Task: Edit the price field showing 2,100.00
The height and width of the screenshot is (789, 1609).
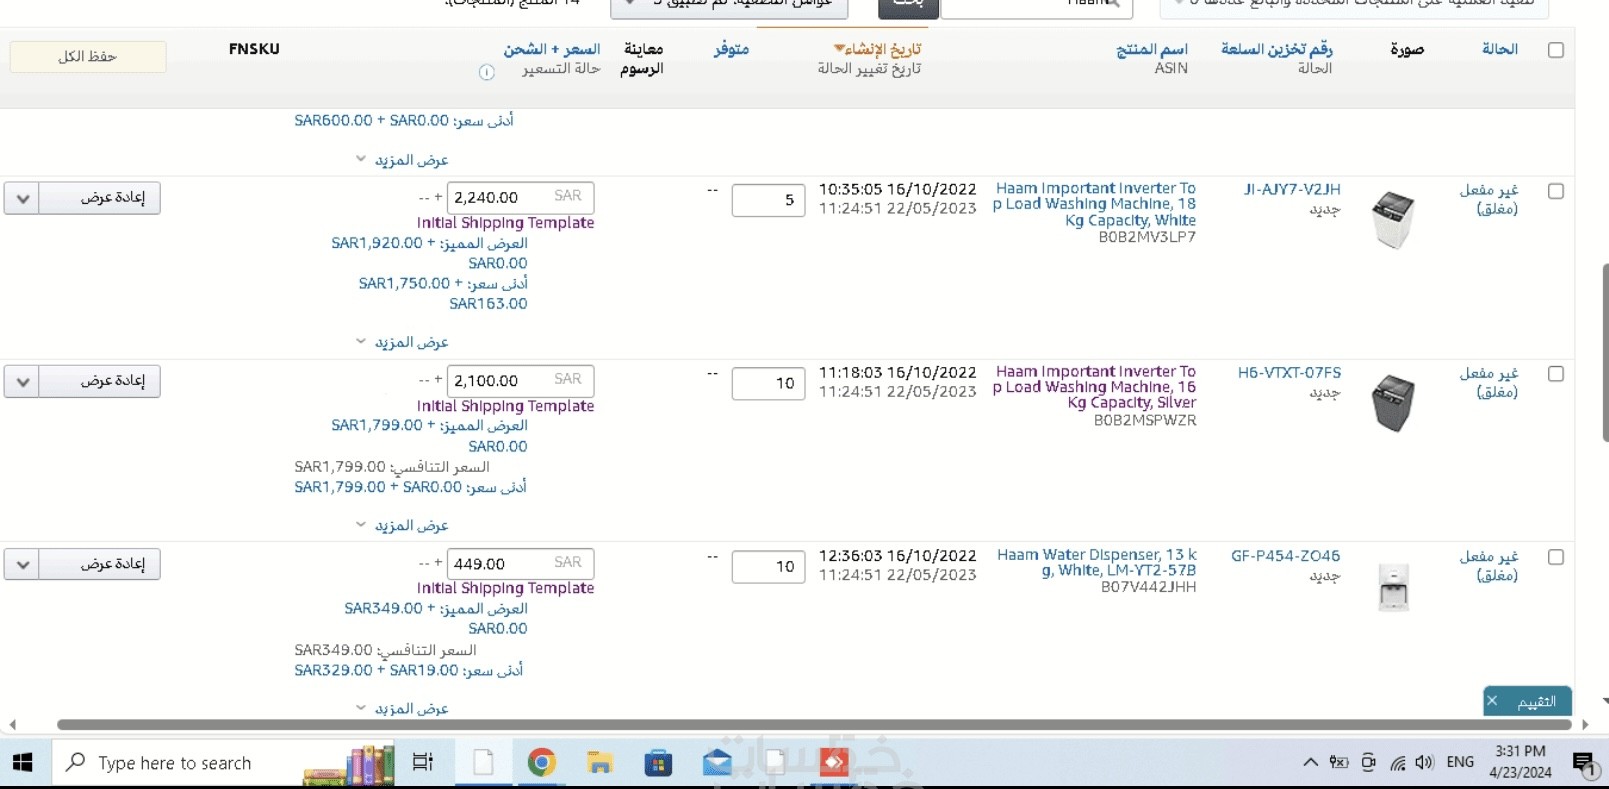Action: point(520,380)
